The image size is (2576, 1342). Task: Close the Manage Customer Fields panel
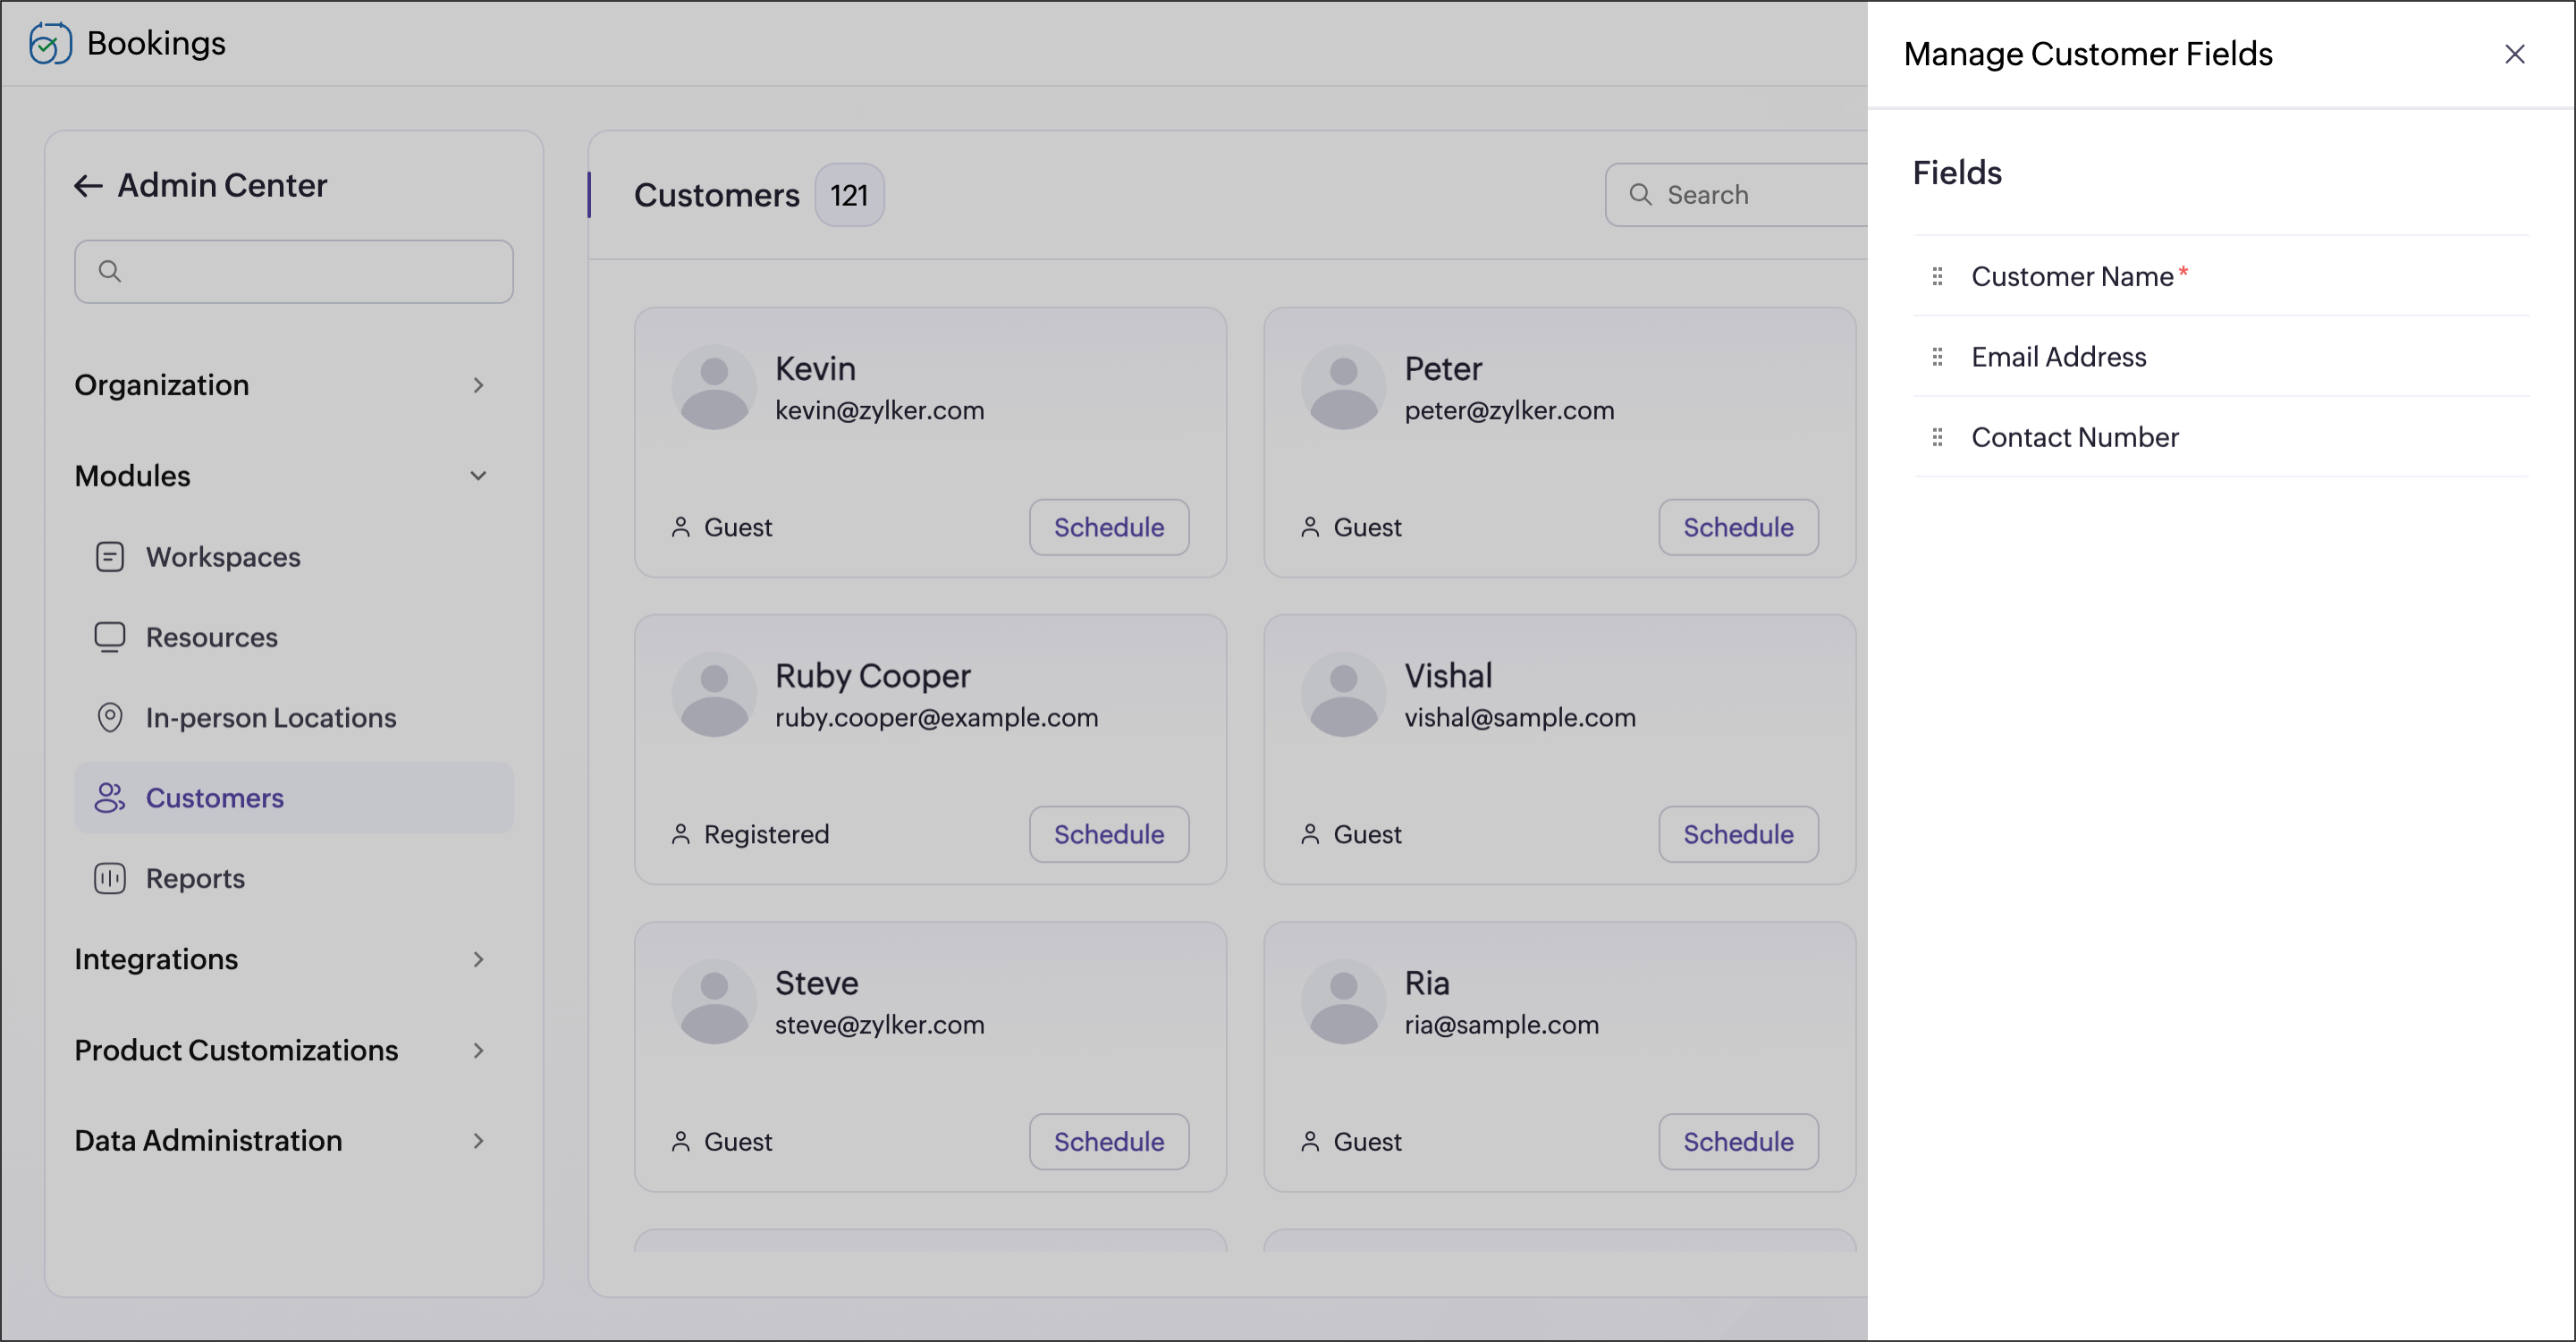click(x=2514, y=54)
